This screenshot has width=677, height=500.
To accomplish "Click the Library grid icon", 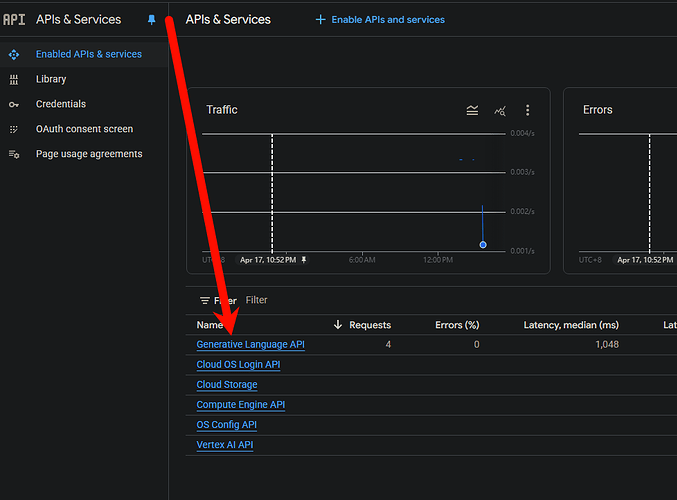I will tap(14, 79).
